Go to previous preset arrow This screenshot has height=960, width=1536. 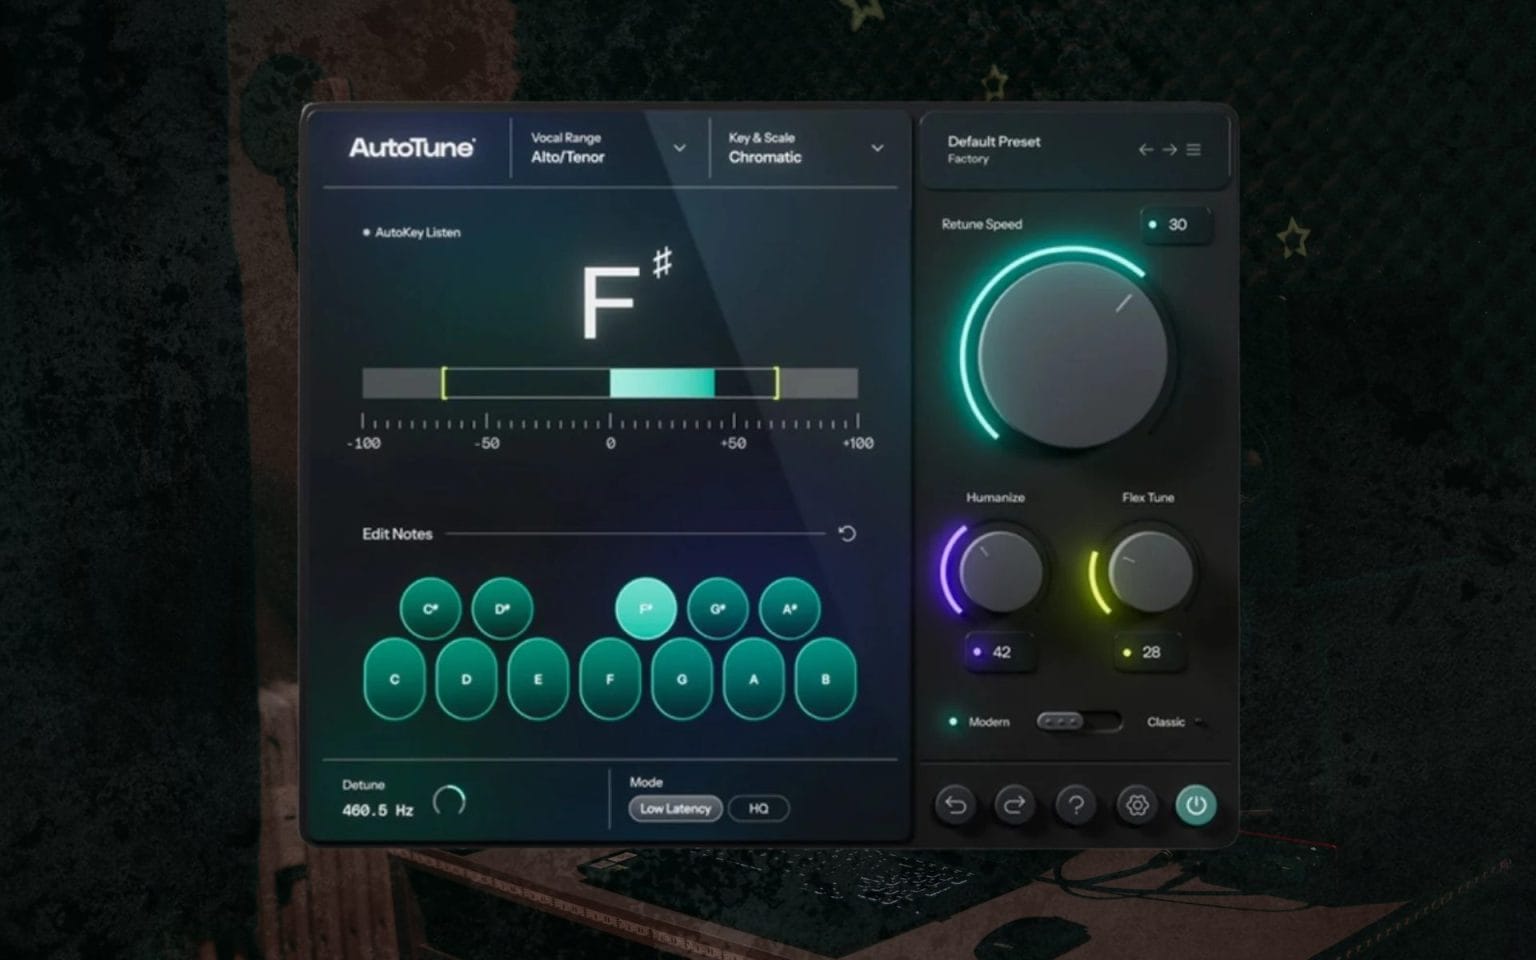[1146, 149]
